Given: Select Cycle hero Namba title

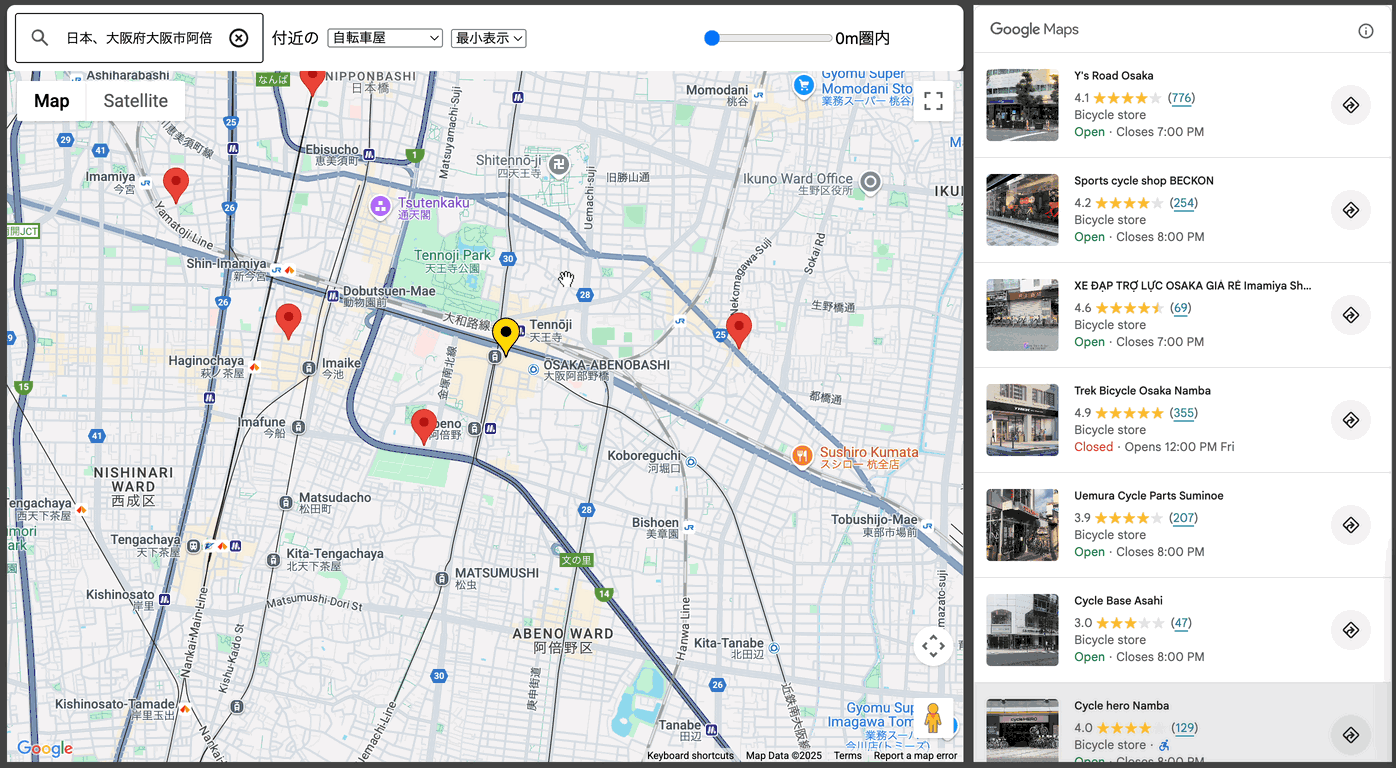Looking at the screenshot, I should (1121, 706).
